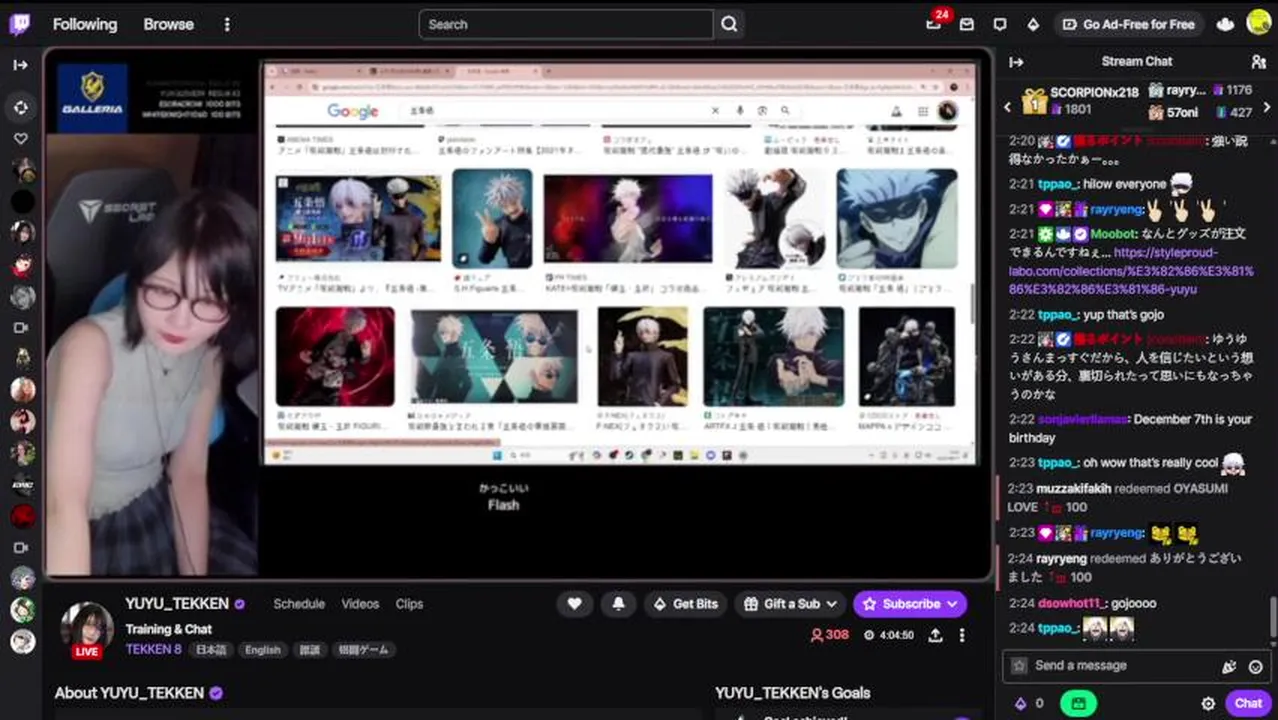The width and height of the screenshot is (1278, 720).
Task: Click the Go Ad-Free for Free button
Action: pos(1129,24)
